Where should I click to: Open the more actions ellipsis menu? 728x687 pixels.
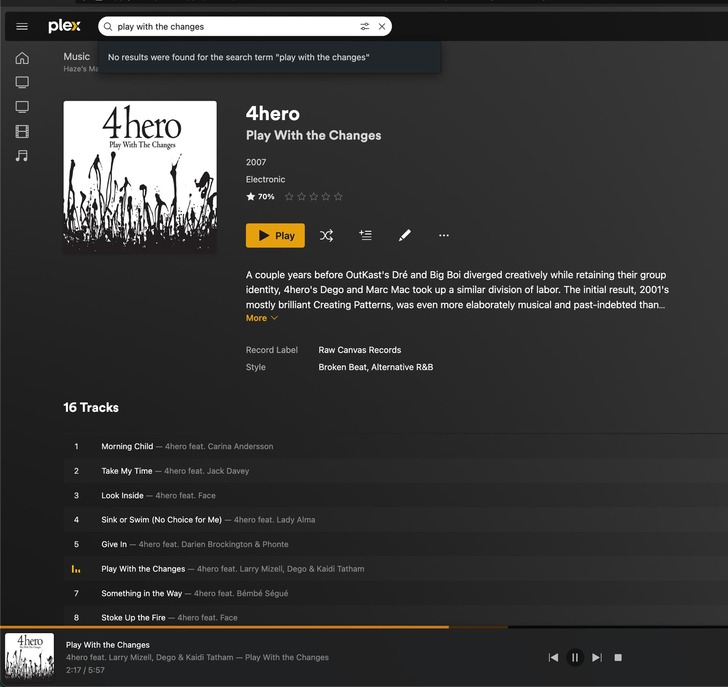[444, 235]
